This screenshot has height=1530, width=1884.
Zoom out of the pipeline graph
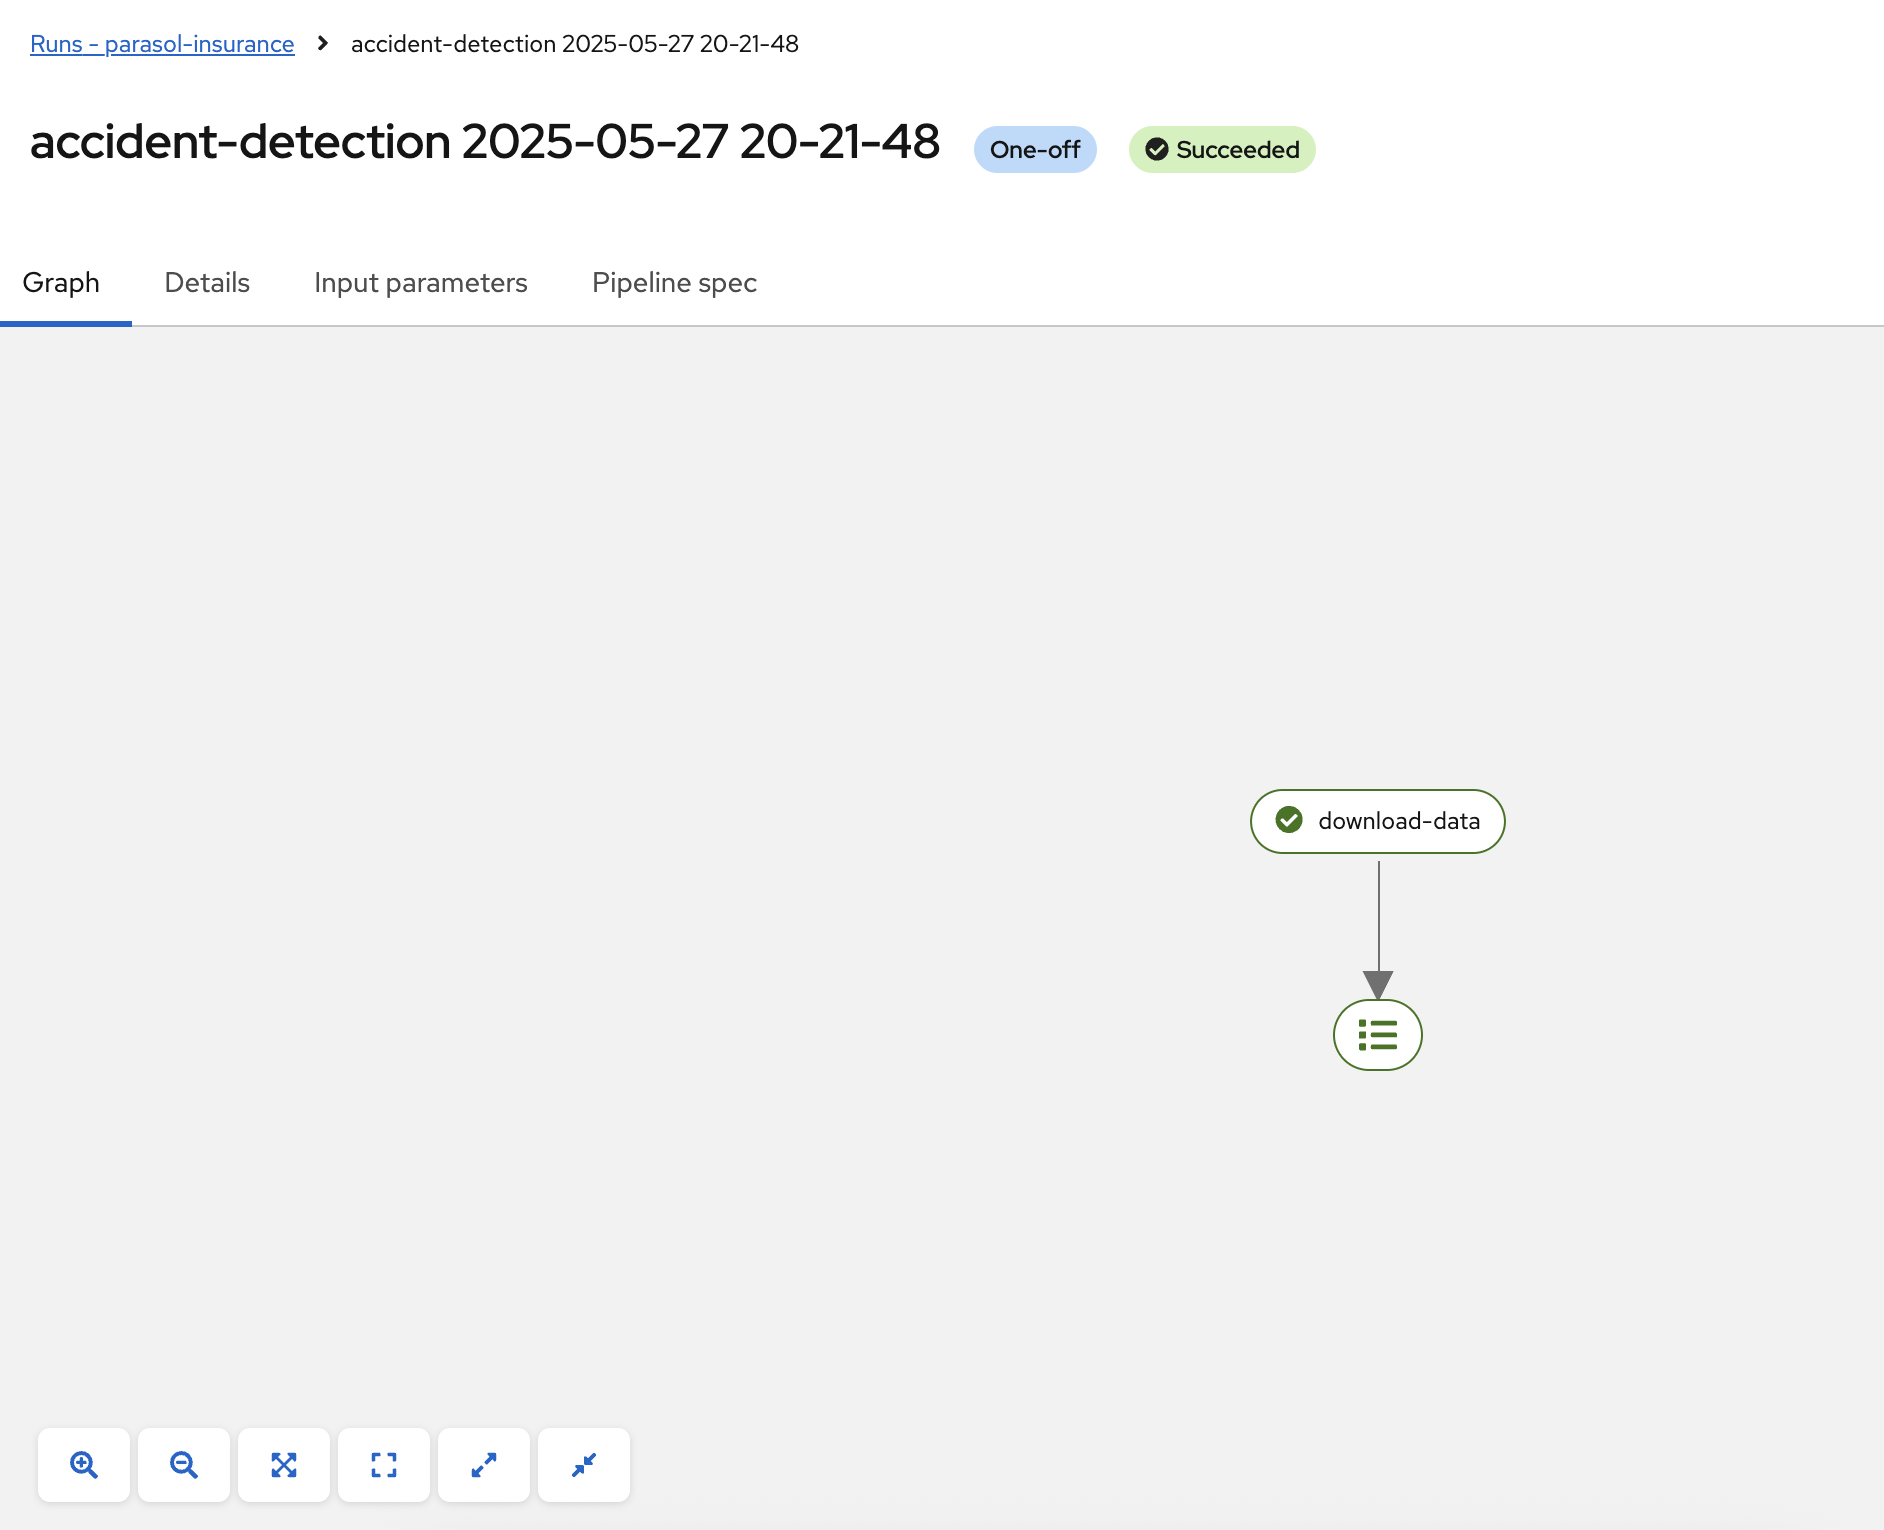point(184,1465)
